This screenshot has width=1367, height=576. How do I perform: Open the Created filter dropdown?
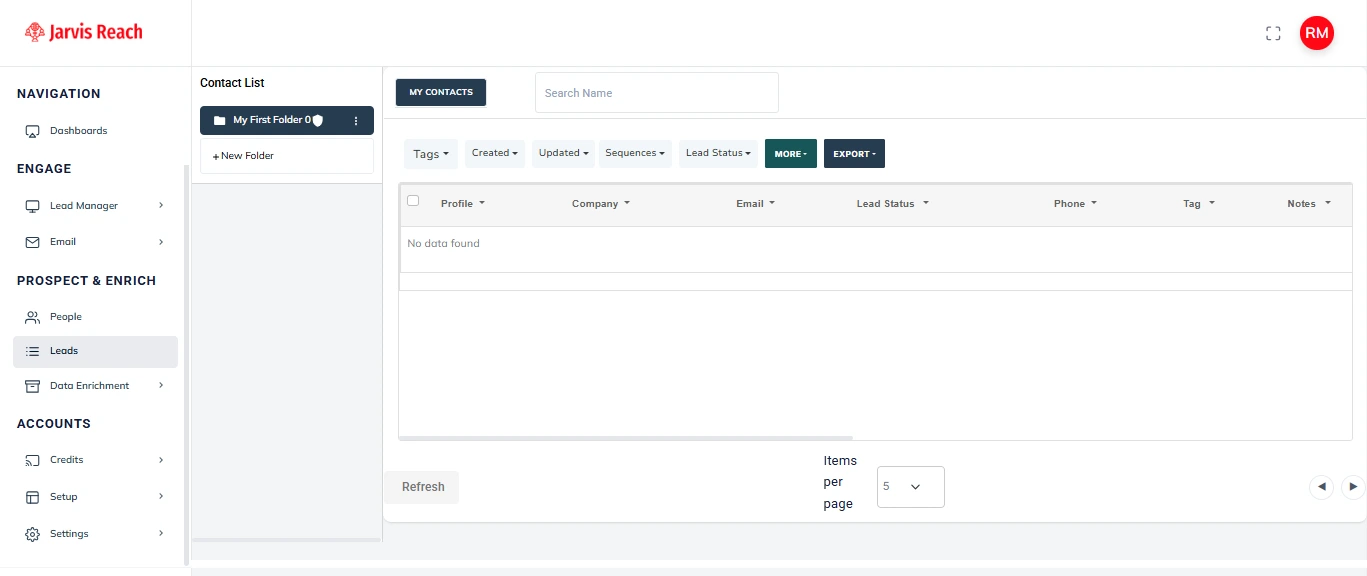(x=495, y=153)
